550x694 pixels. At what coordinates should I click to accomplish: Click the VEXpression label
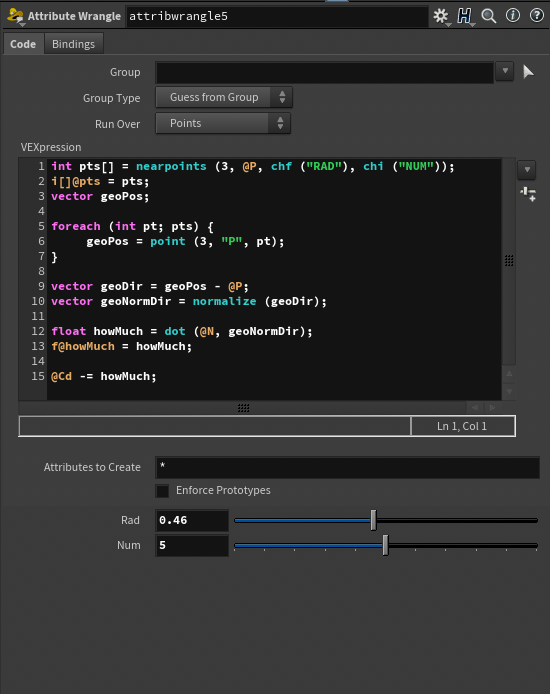51,147
